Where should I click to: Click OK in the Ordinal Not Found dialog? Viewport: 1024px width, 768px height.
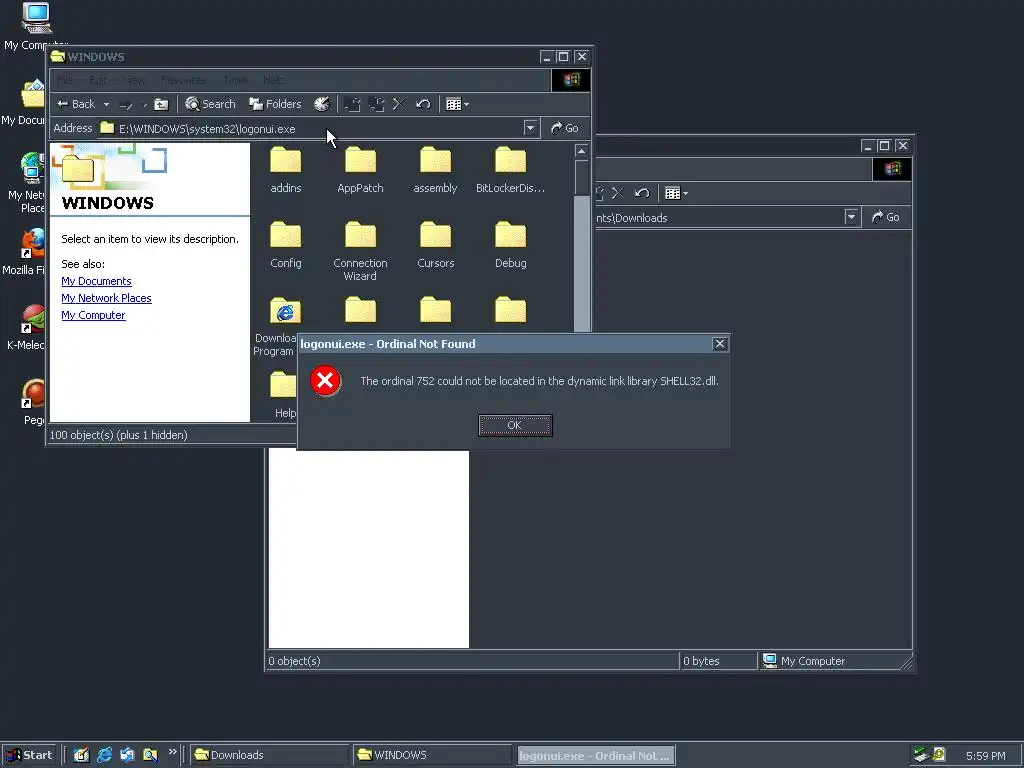click(515, 425)
